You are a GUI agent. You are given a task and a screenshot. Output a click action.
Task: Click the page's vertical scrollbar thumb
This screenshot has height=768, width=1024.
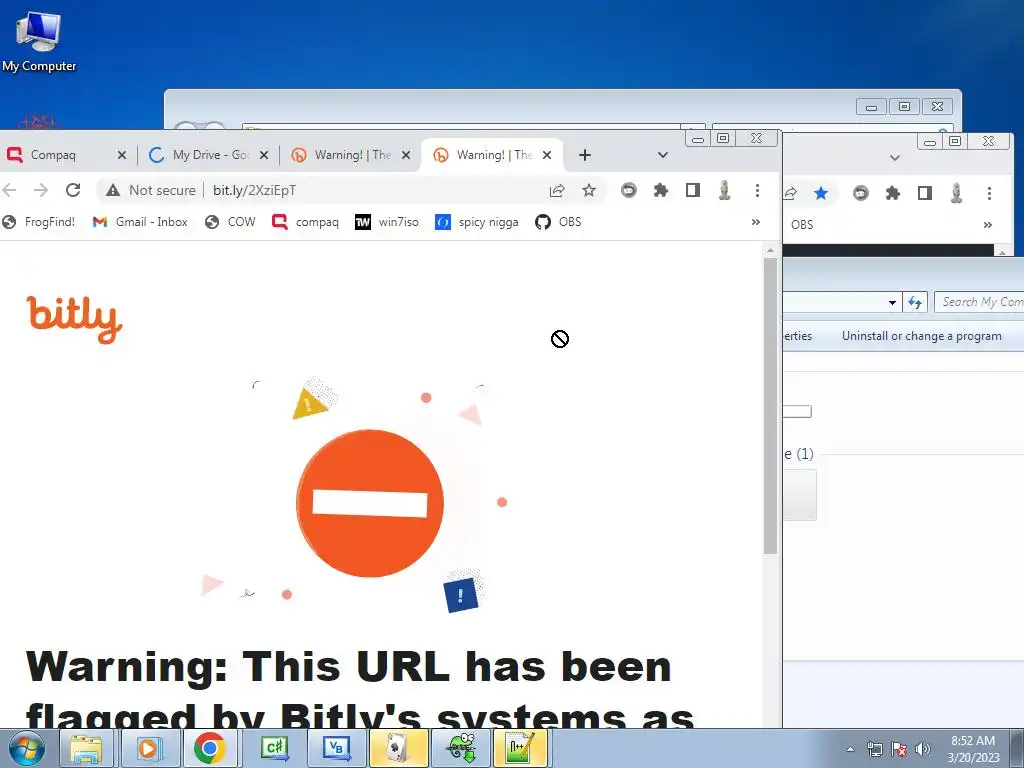pyautogui.click(x=771, y=406)
